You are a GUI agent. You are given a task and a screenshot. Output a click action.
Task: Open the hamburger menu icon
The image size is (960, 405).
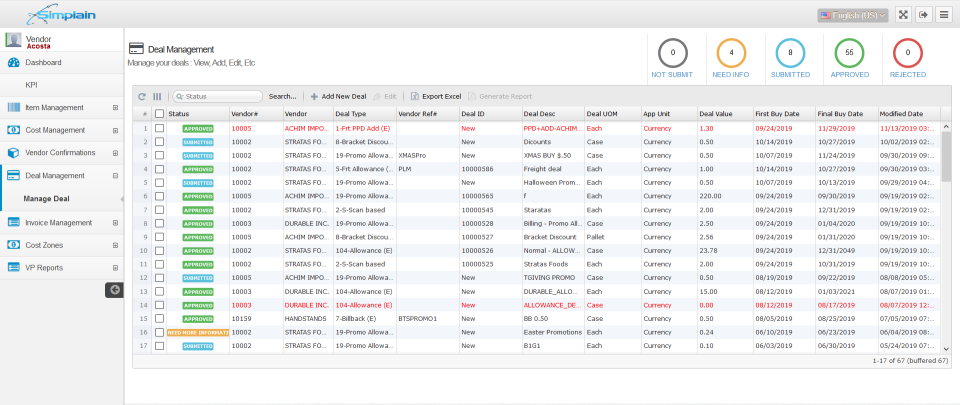coord(943,15)
